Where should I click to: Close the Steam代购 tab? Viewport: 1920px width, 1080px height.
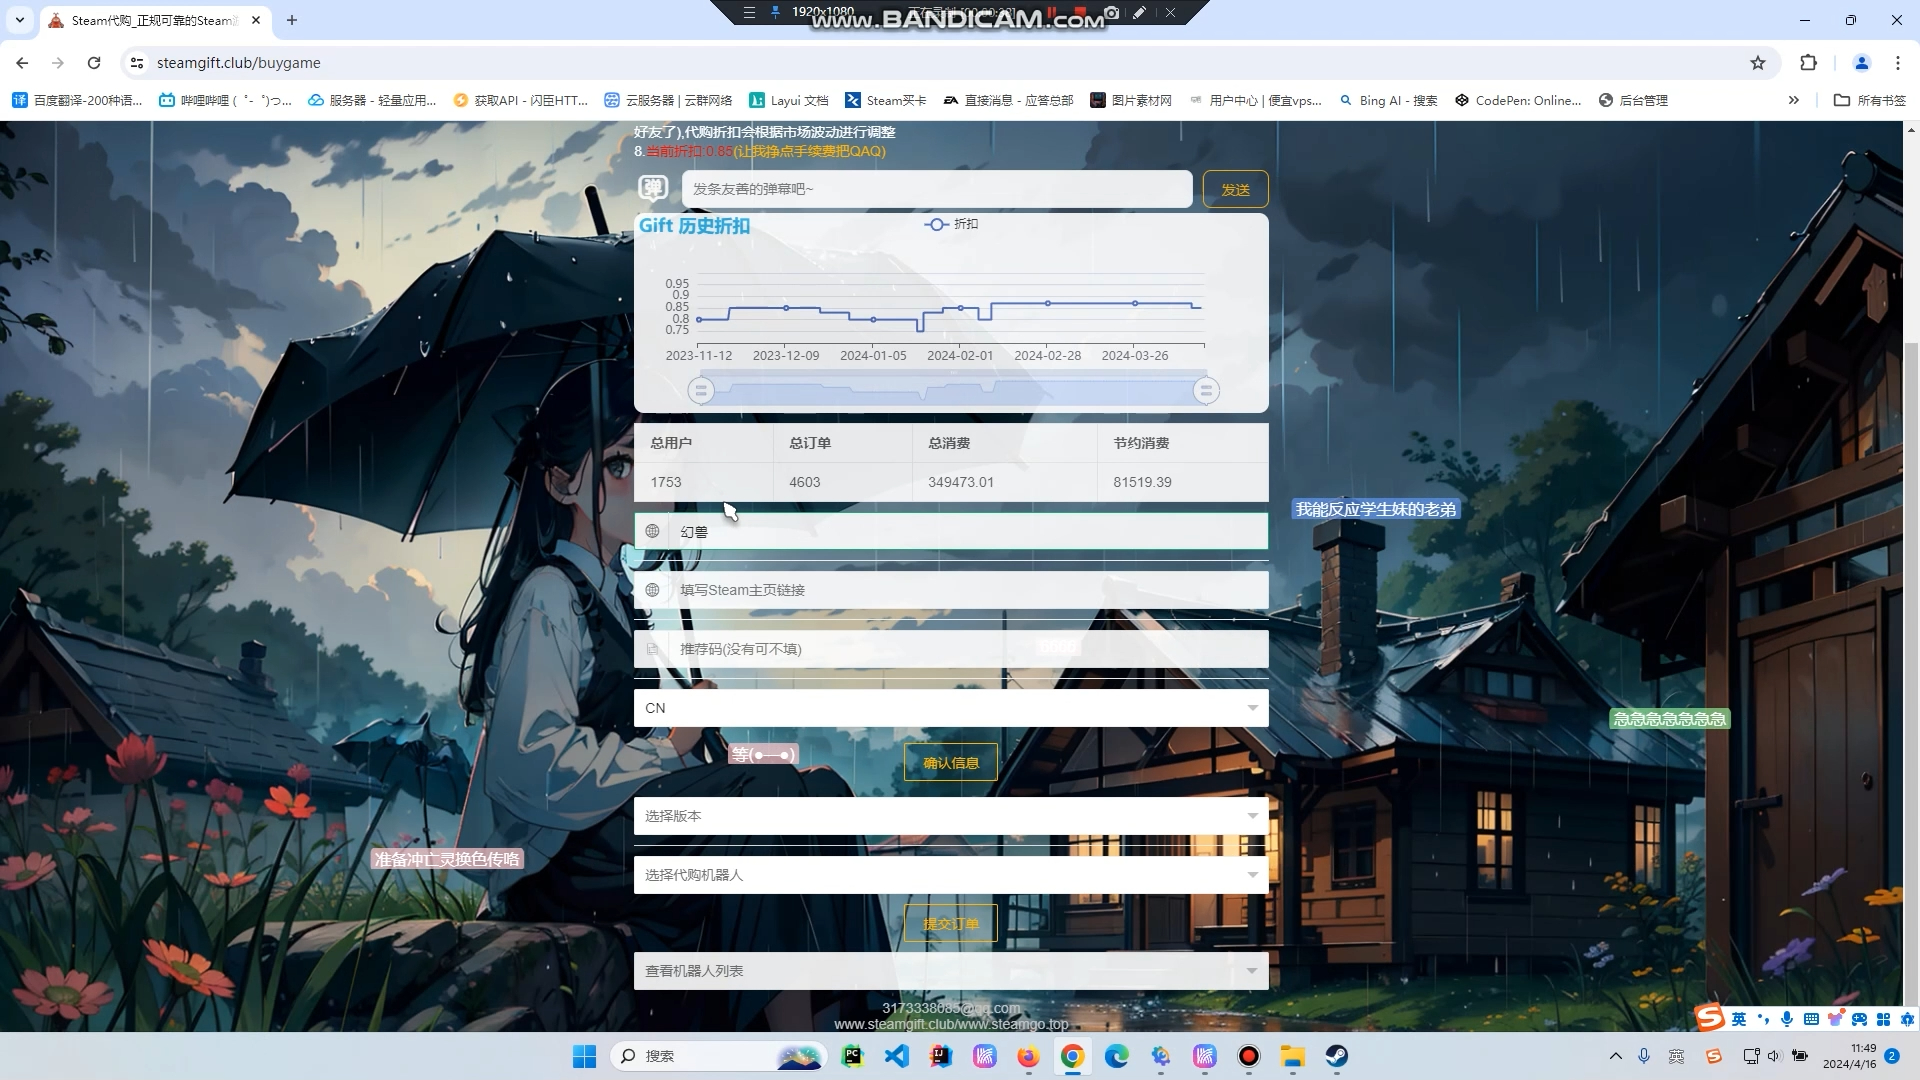click(x=256, y=20)
